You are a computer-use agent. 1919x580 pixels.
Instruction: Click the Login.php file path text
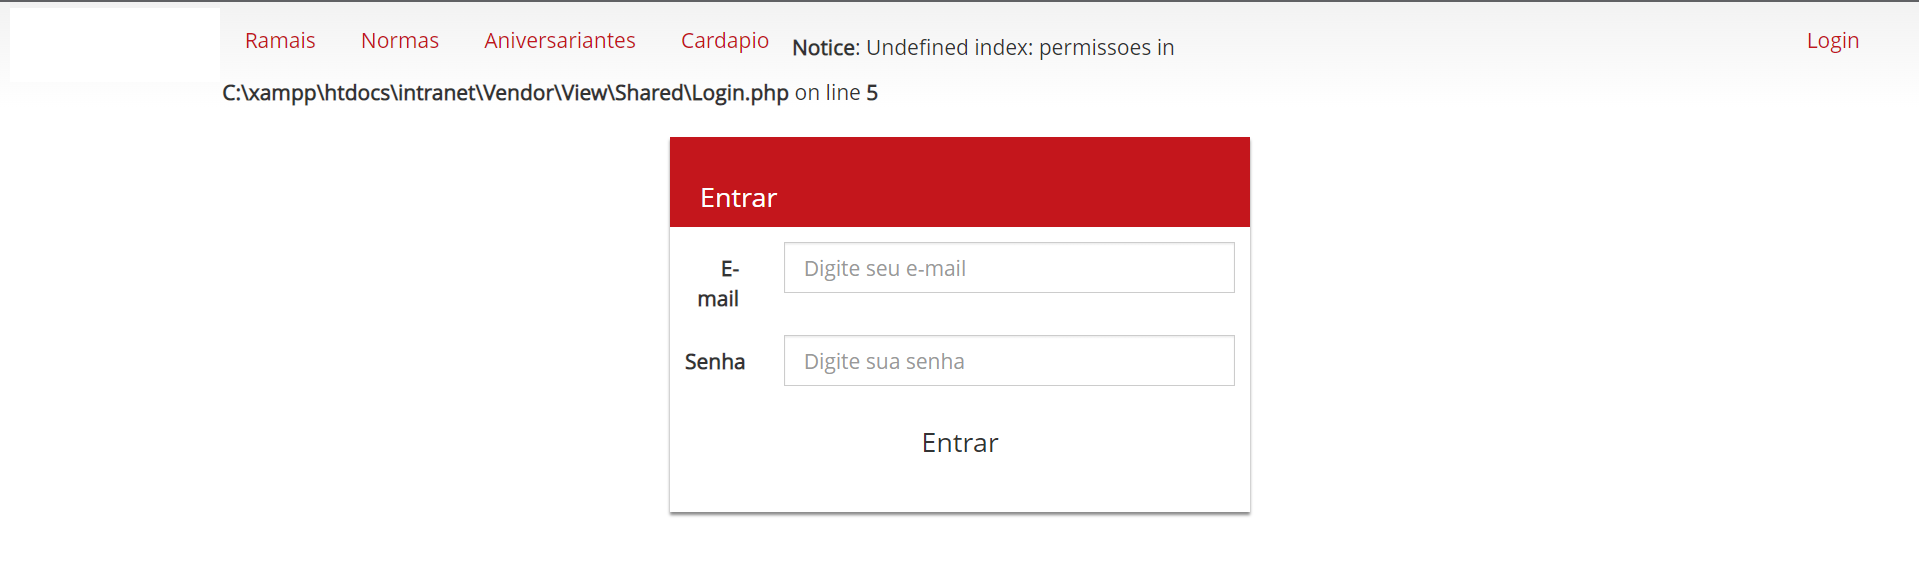click(505, 93)
